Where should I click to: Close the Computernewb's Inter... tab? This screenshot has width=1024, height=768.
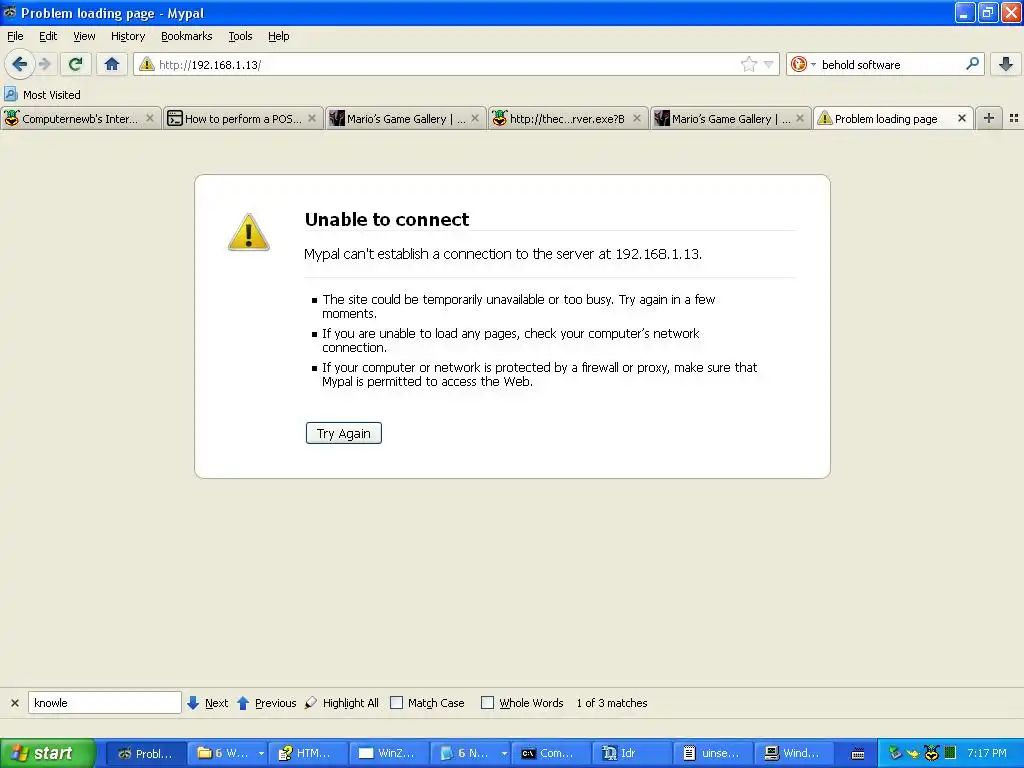[150, 118]
